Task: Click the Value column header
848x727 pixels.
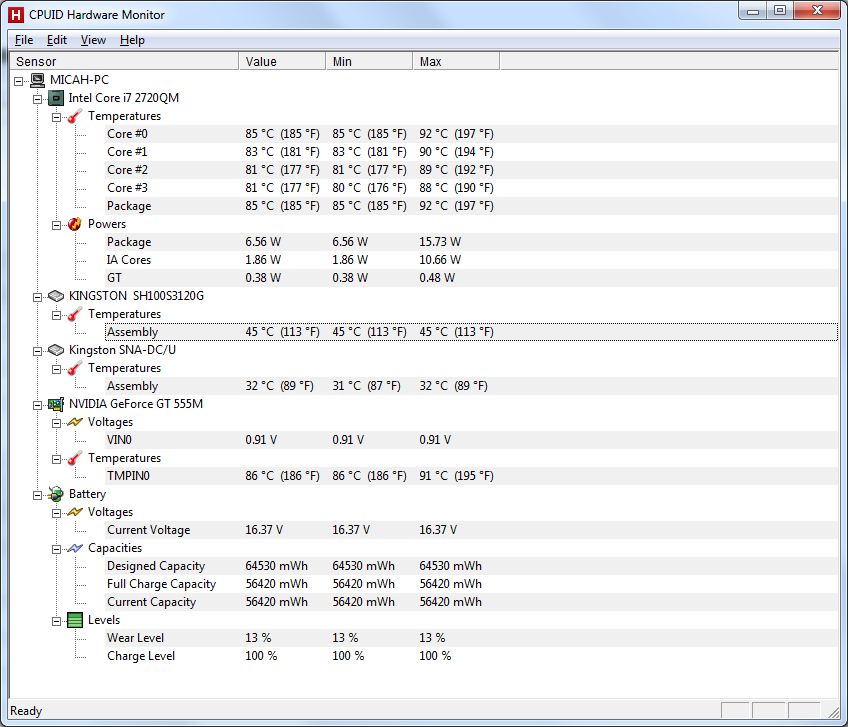Action: 282,61
